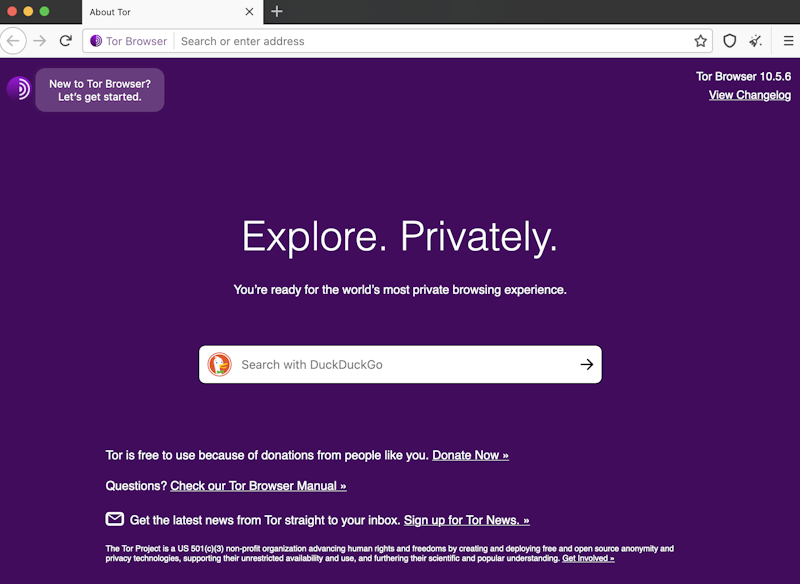This screenshot has height=584, width=800.
Task: Reload the current page
Action: click(65, 41)
